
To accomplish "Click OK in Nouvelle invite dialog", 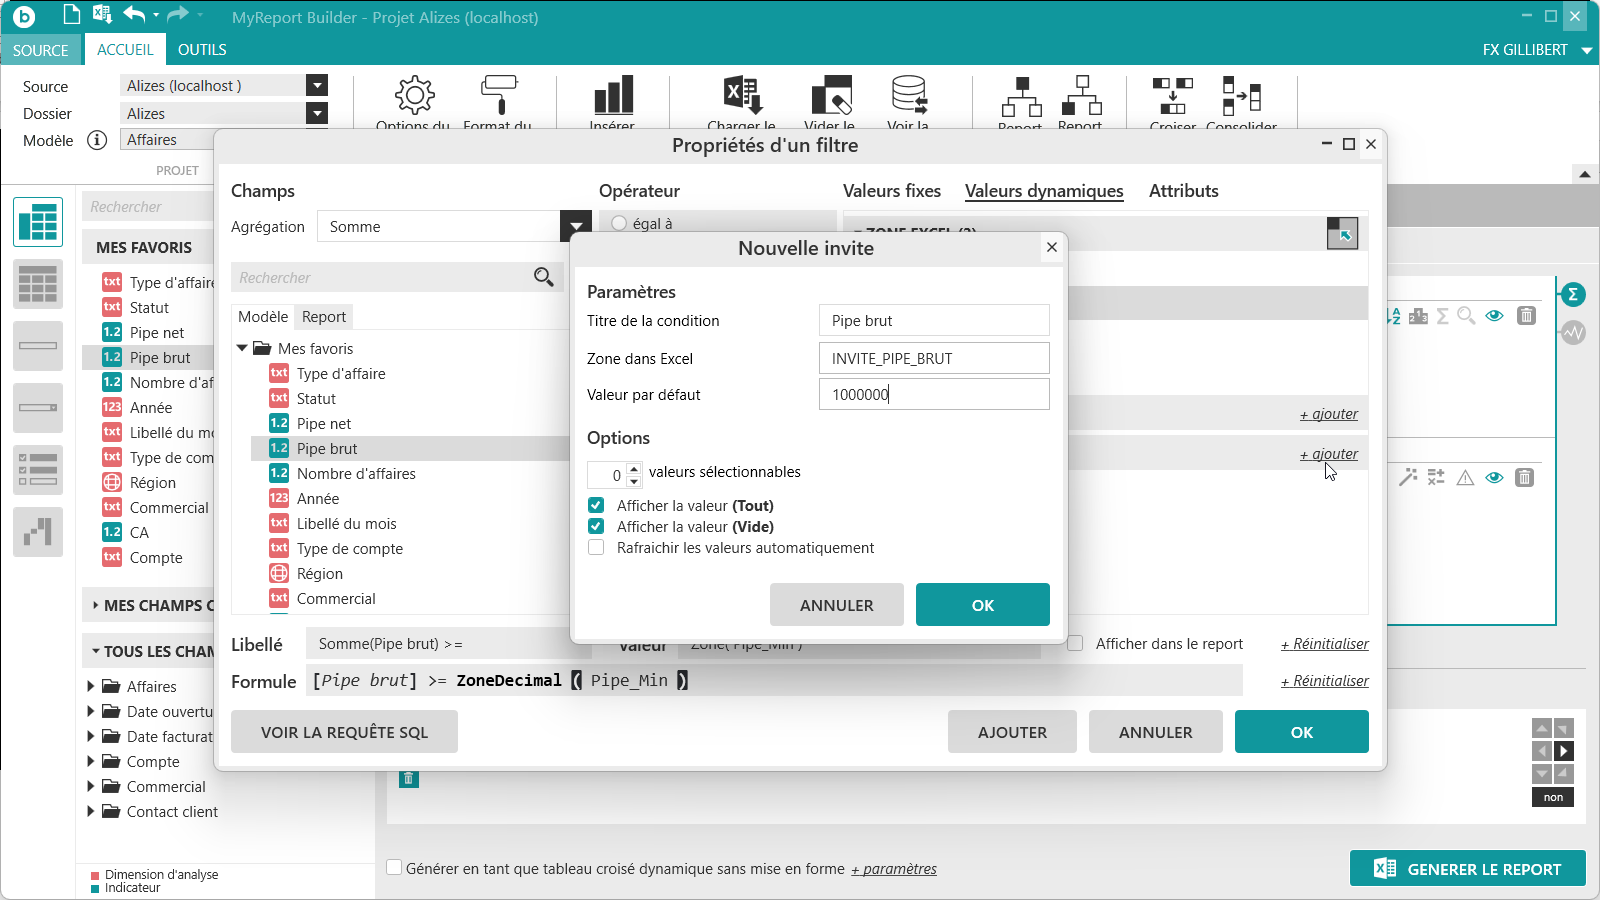I will click(982, 605).
